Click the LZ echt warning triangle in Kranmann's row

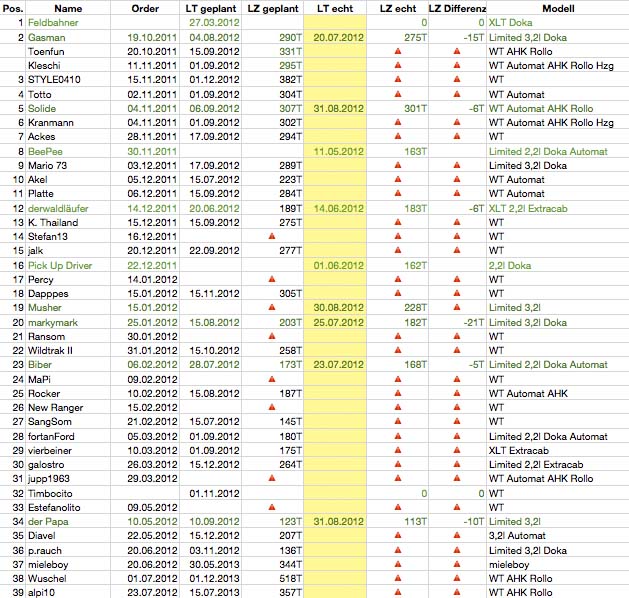[398, 122]
